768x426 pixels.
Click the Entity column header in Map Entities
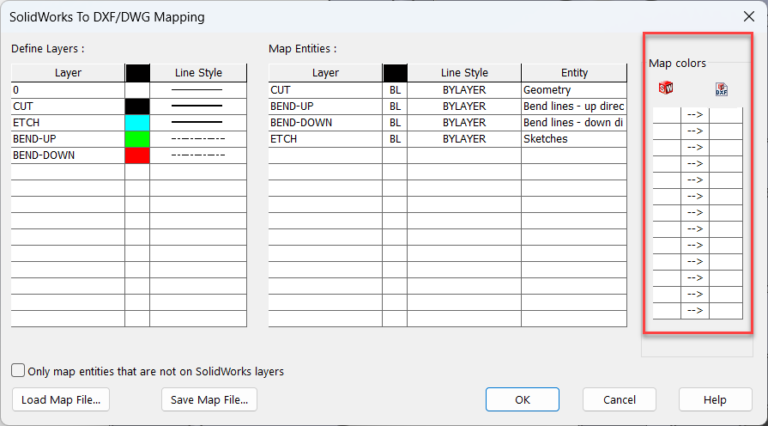coord(574,73)
